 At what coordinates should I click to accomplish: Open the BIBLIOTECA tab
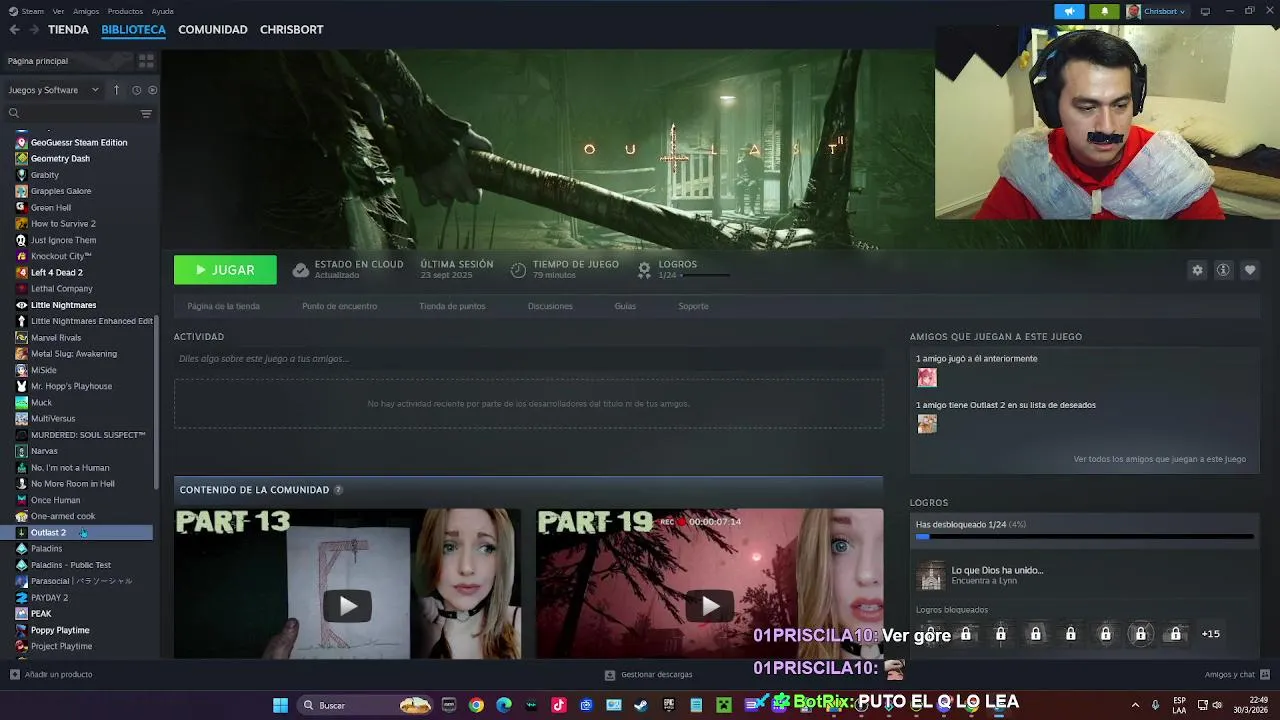point(133,30)
